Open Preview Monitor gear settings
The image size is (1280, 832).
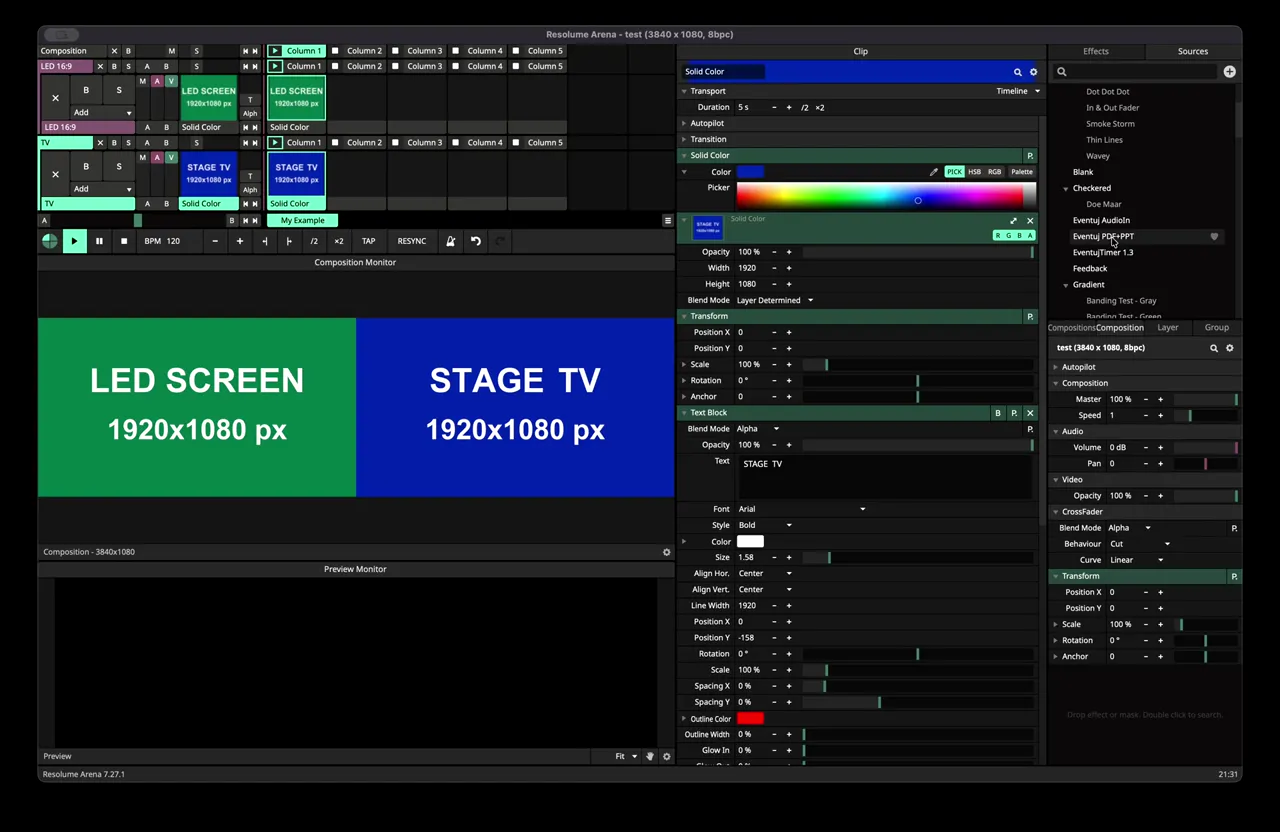pos(667,757)
